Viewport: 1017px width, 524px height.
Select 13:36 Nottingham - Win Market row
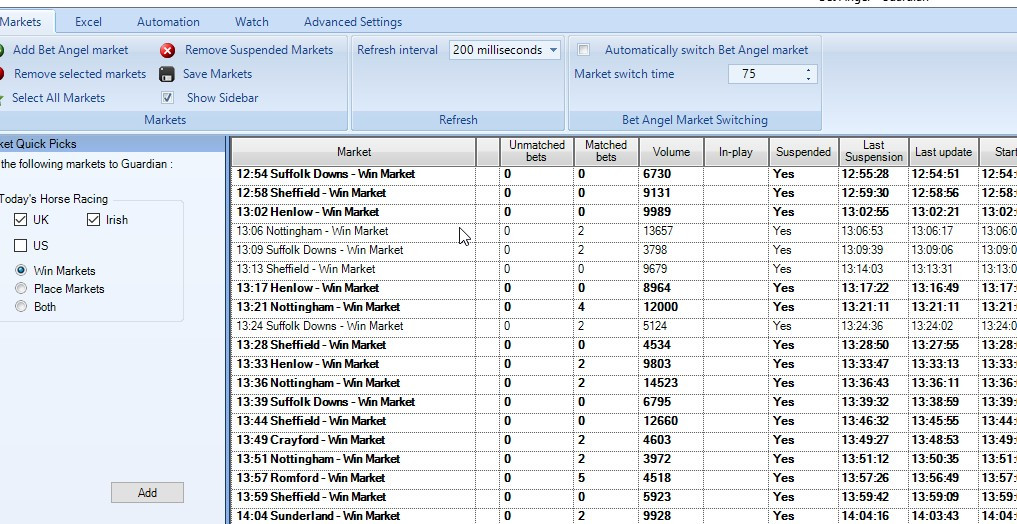(624, 383)
